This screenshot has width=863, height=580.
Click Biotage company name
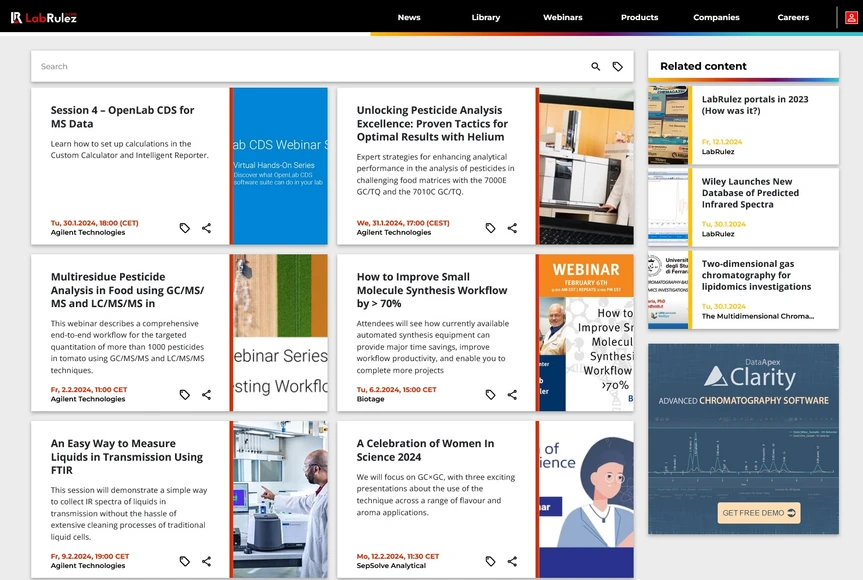pos(370,399)
